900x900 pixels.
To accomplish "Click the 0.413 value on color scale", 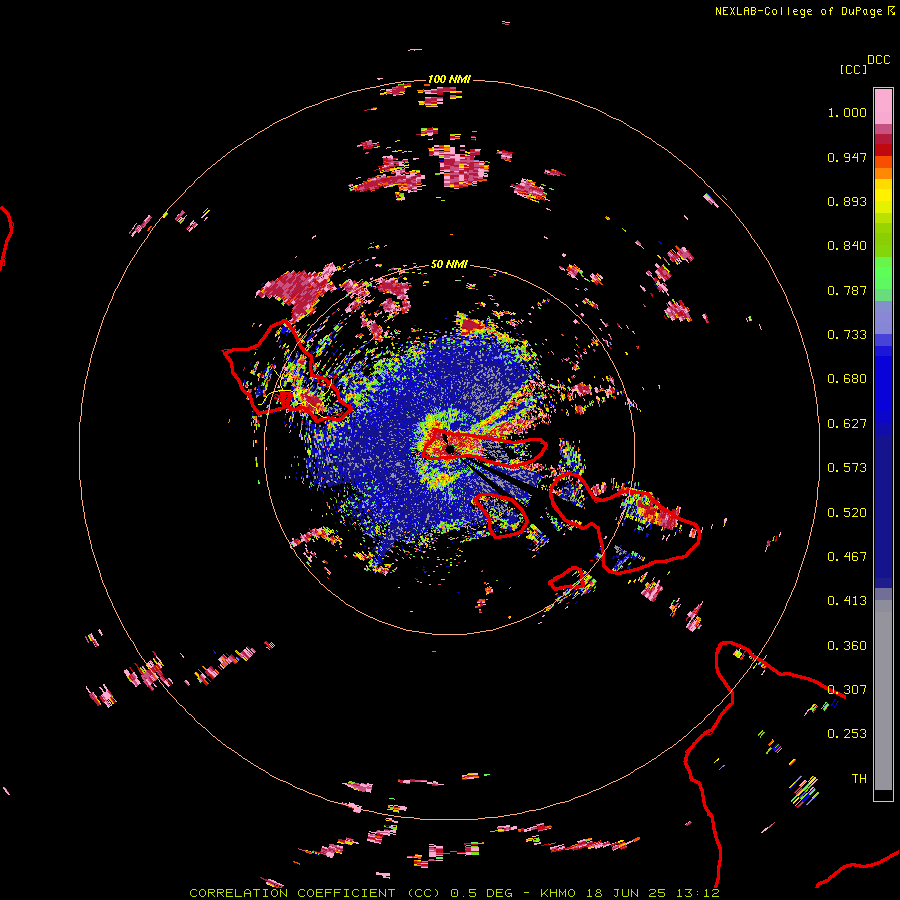I will coord(847,601).
